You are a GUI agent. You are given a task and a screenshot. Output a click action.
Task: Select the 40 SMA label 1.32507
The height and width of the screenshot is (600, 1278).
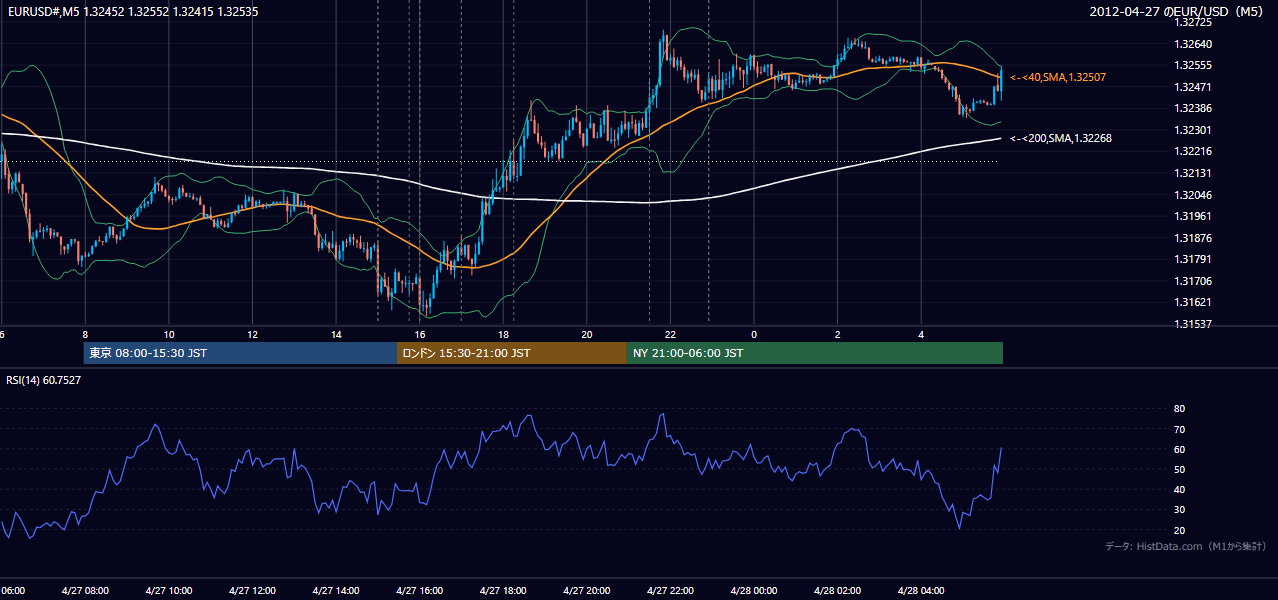(x=1058, y=77)
